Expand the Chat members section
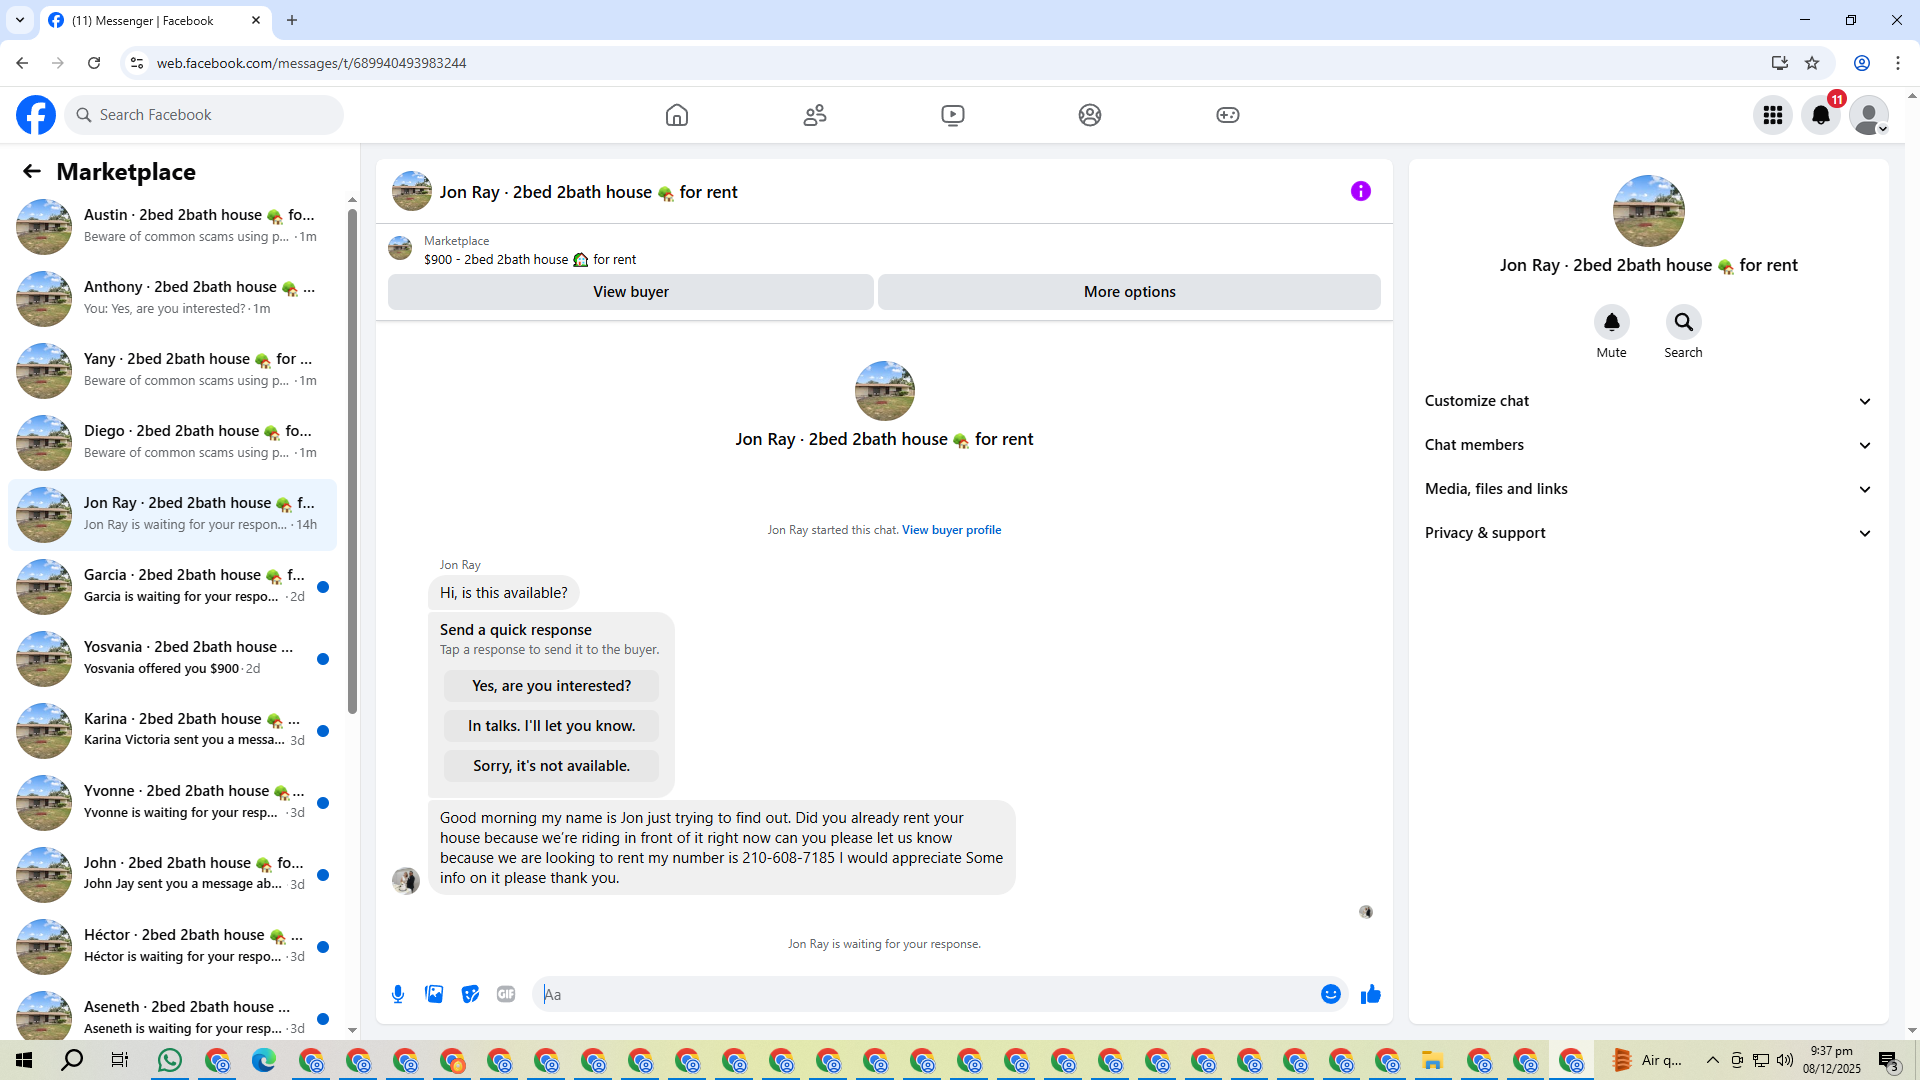 click(1648, 445)
